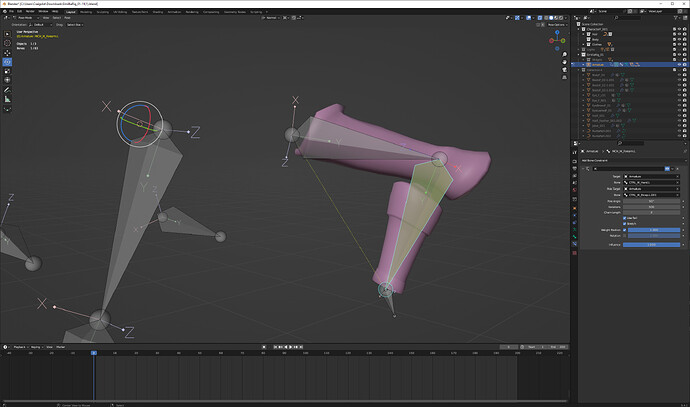Click the navigation gizmo Z axis

click(557, 32)
